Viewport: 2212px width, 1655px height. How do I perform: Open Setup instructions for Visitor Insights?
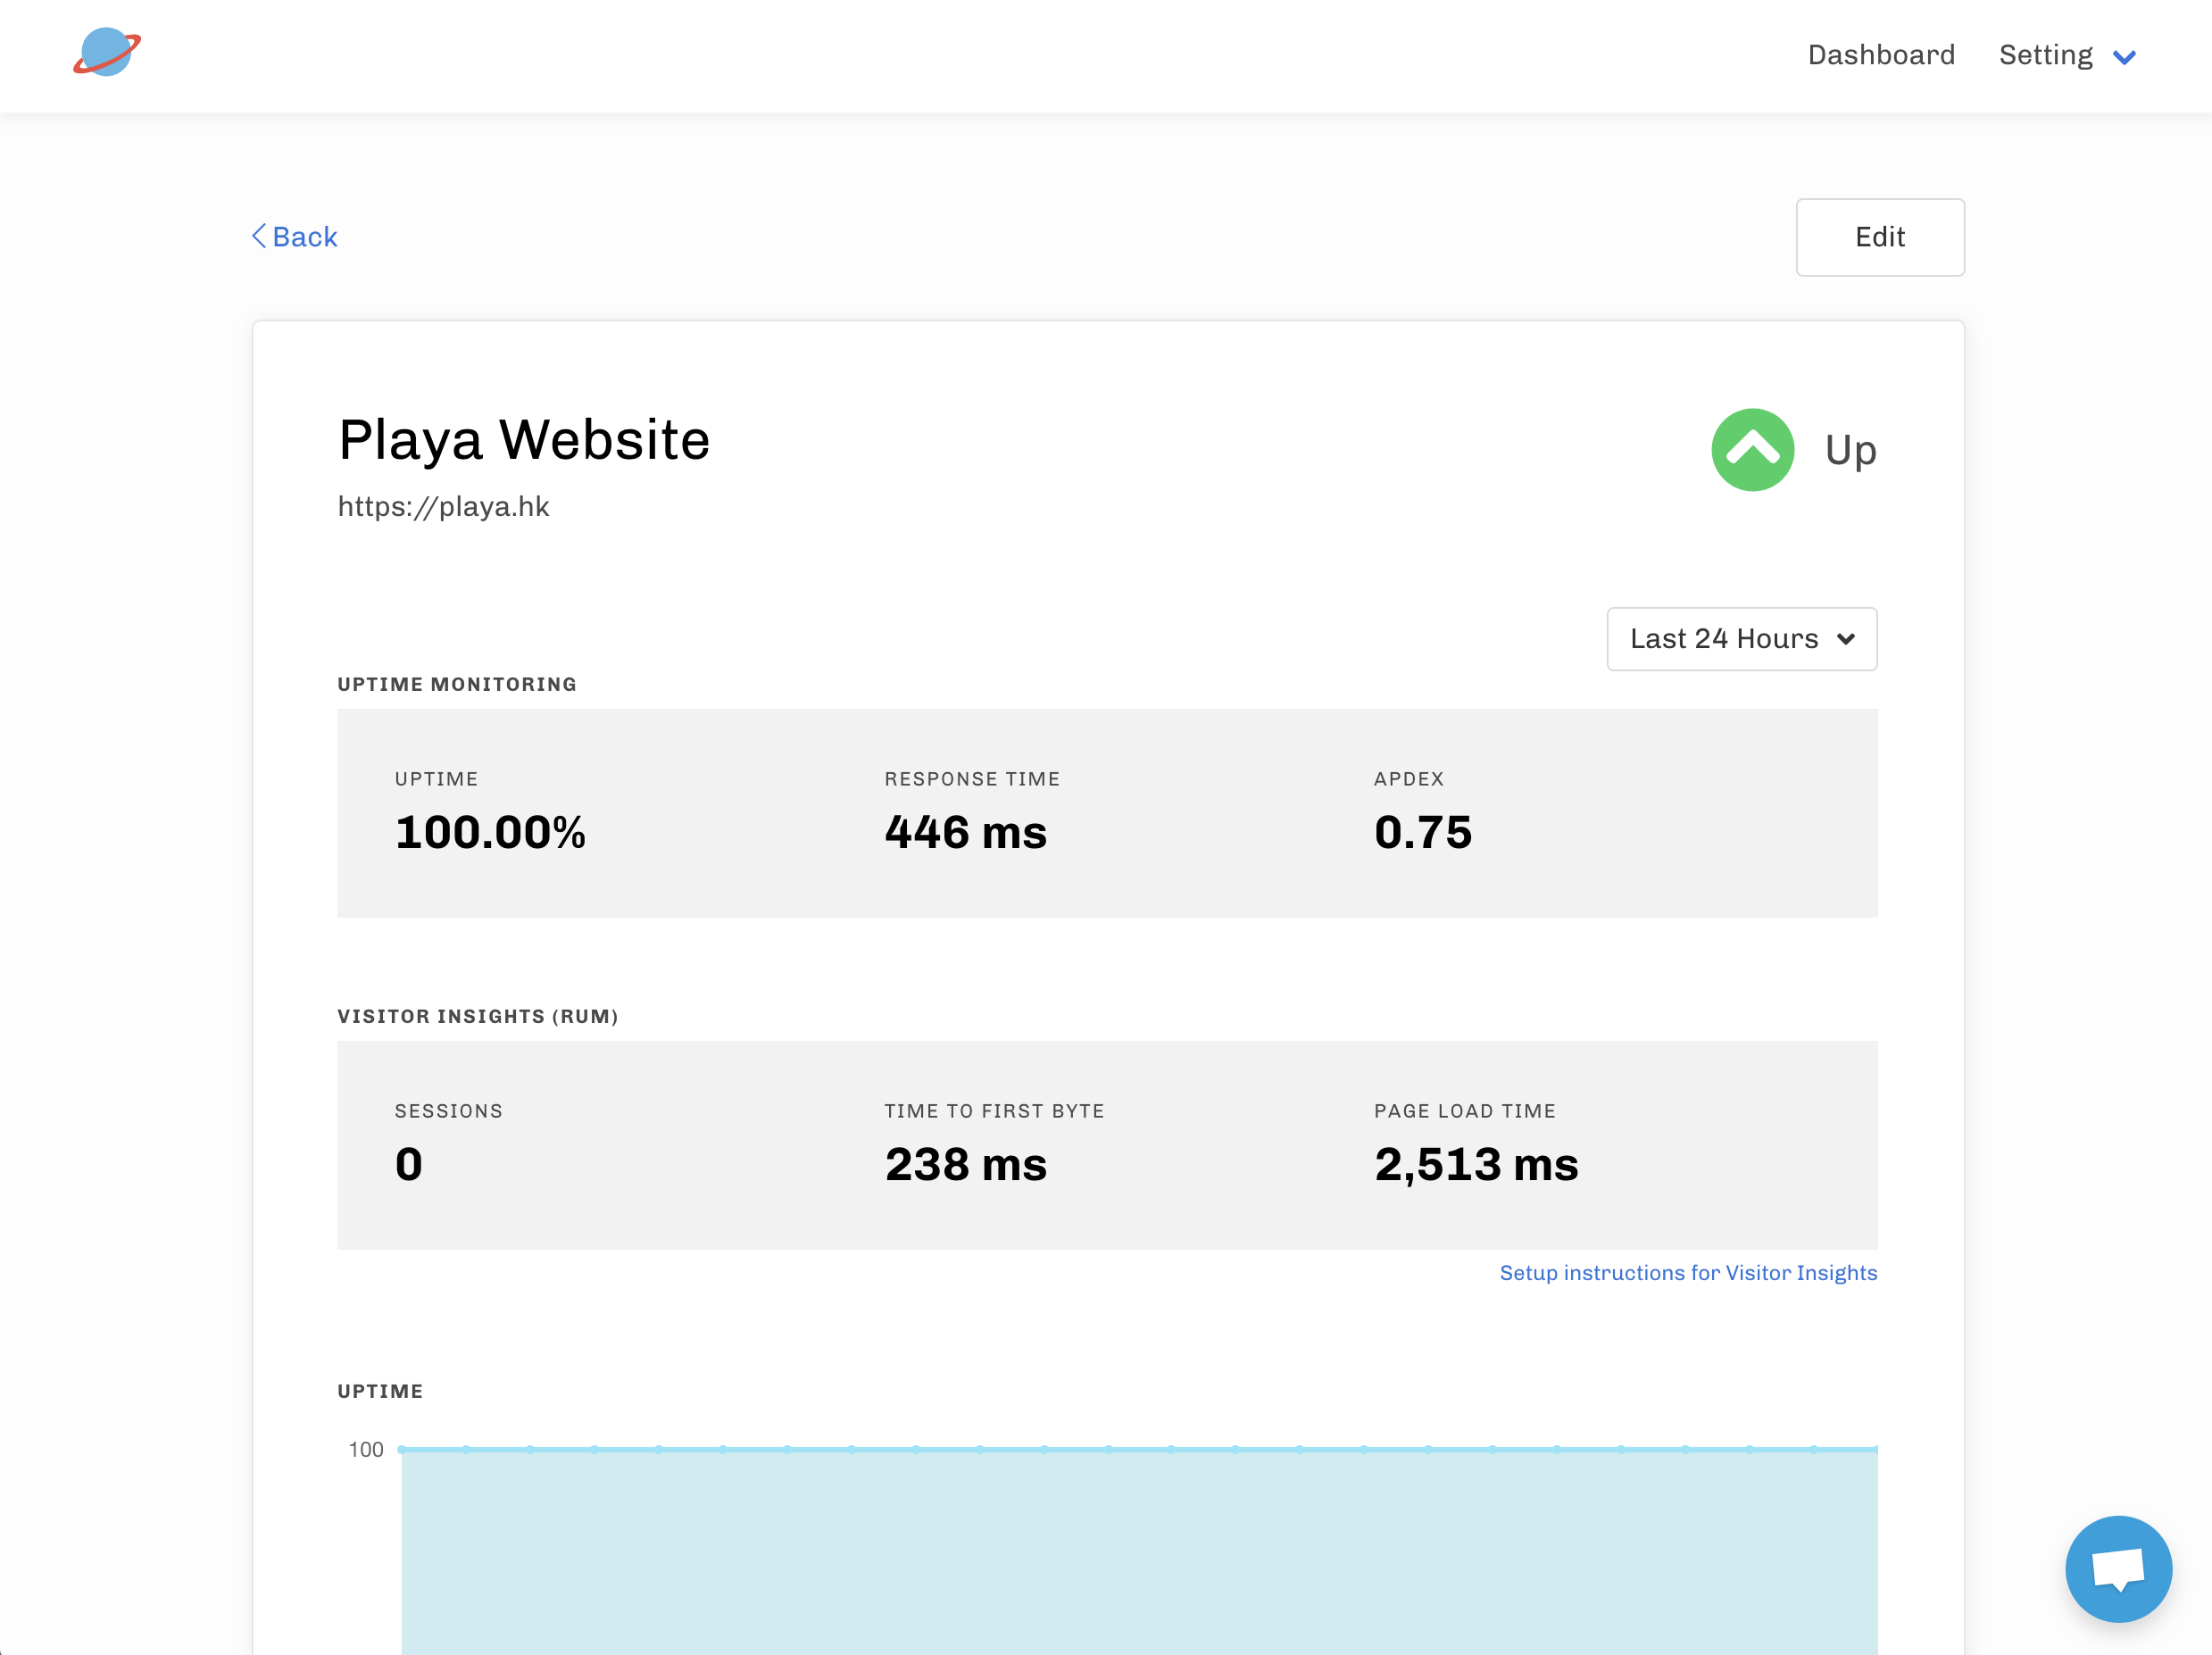(1687, 1273)
